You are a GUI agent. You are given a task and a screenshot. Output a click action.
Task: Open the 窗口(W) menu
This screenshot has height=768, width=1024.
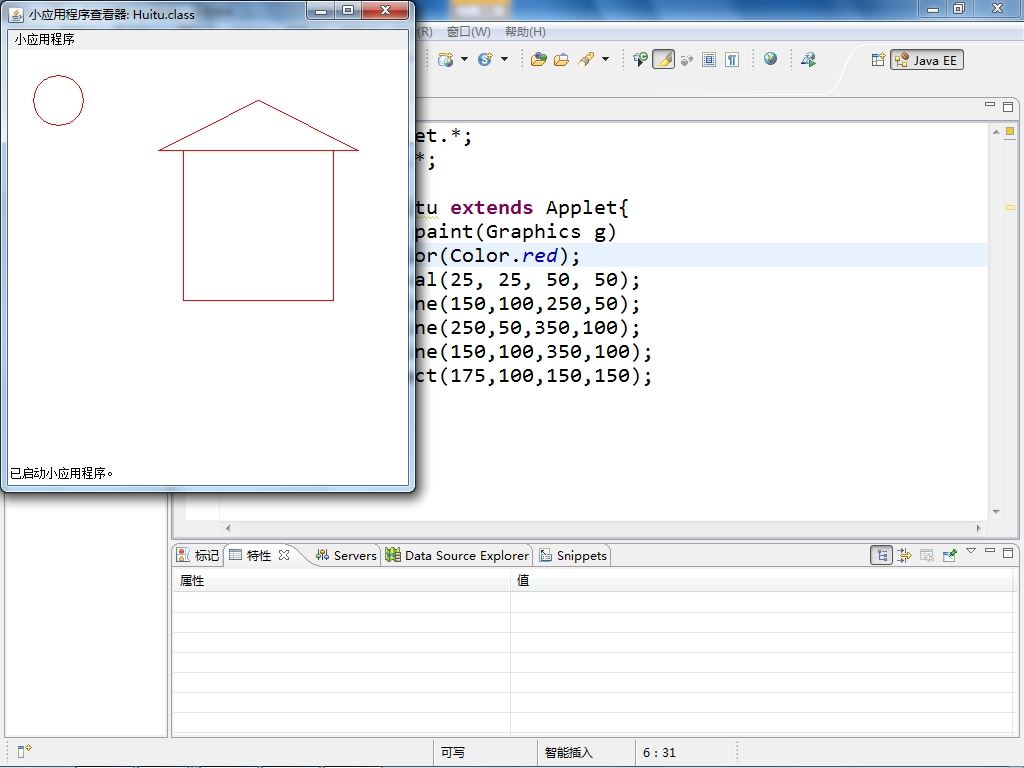click(x=469, y=31)
